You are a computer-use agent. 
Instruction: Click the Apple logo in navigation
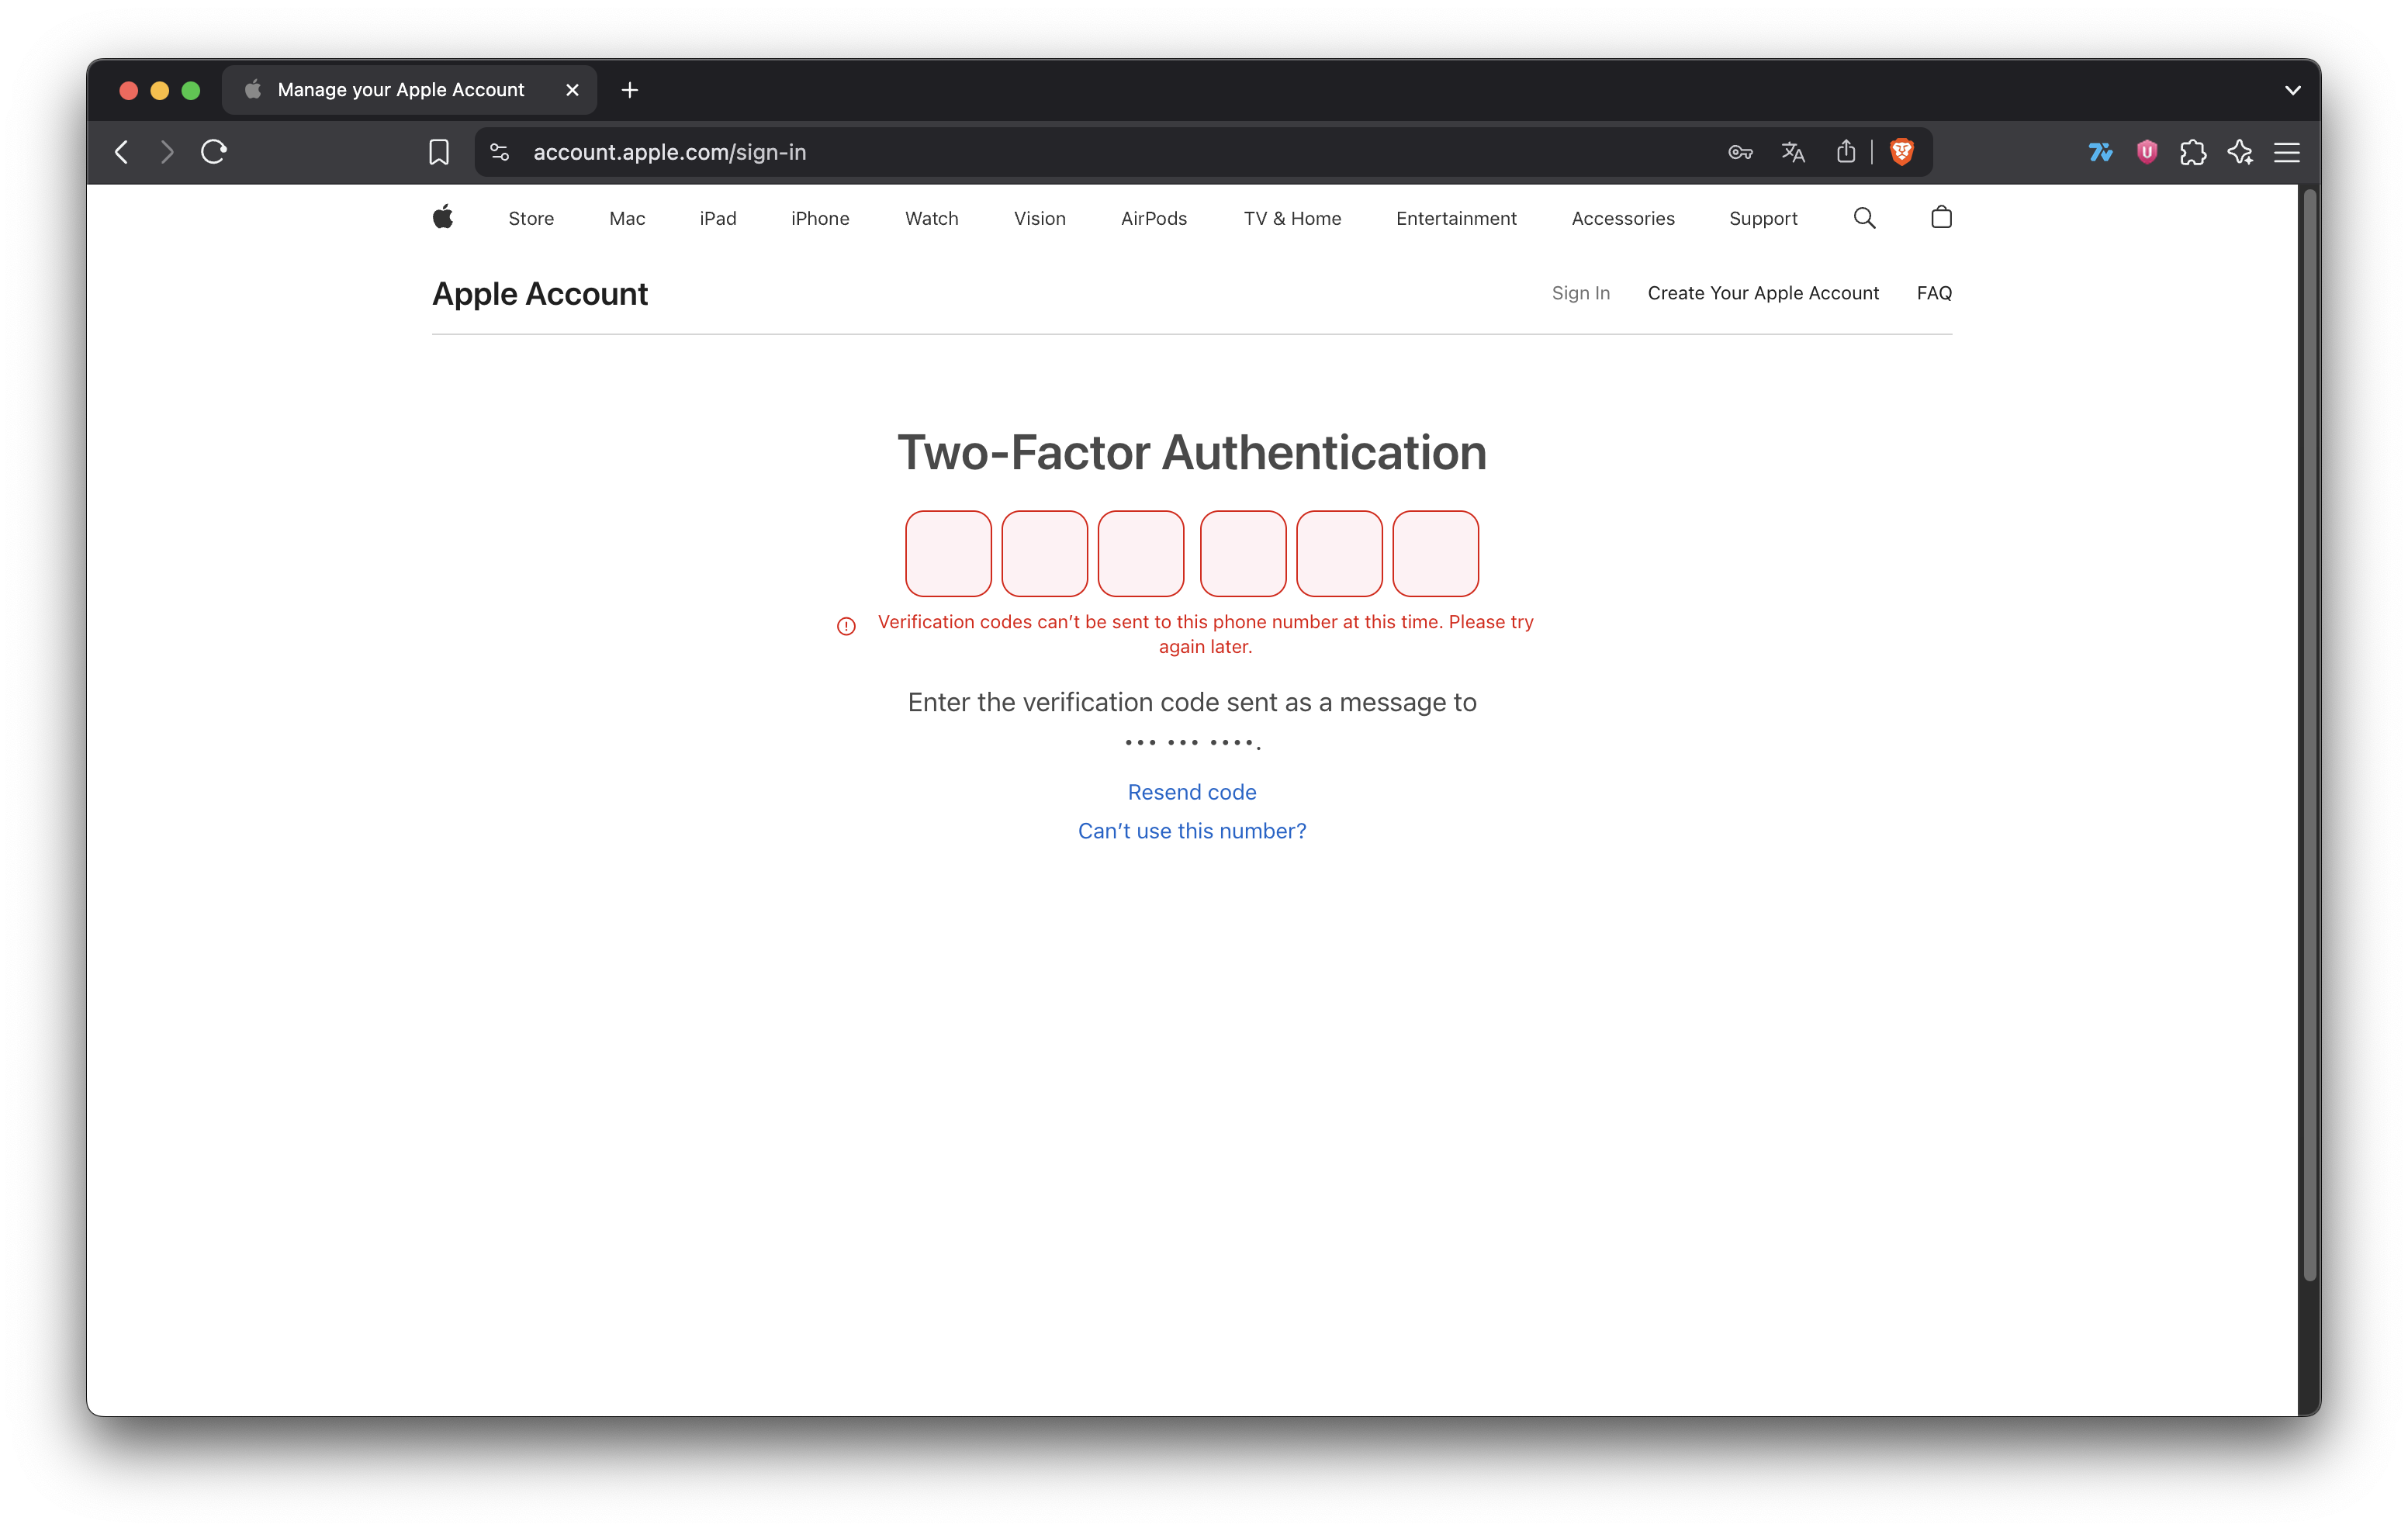pos(443,218)
